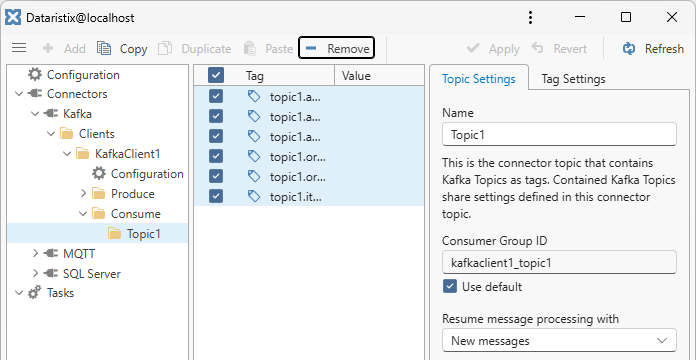This screenshot has height=360, width=696.
Task: Click the topic1.it... tag icon
Action: [x=254, y=196]
